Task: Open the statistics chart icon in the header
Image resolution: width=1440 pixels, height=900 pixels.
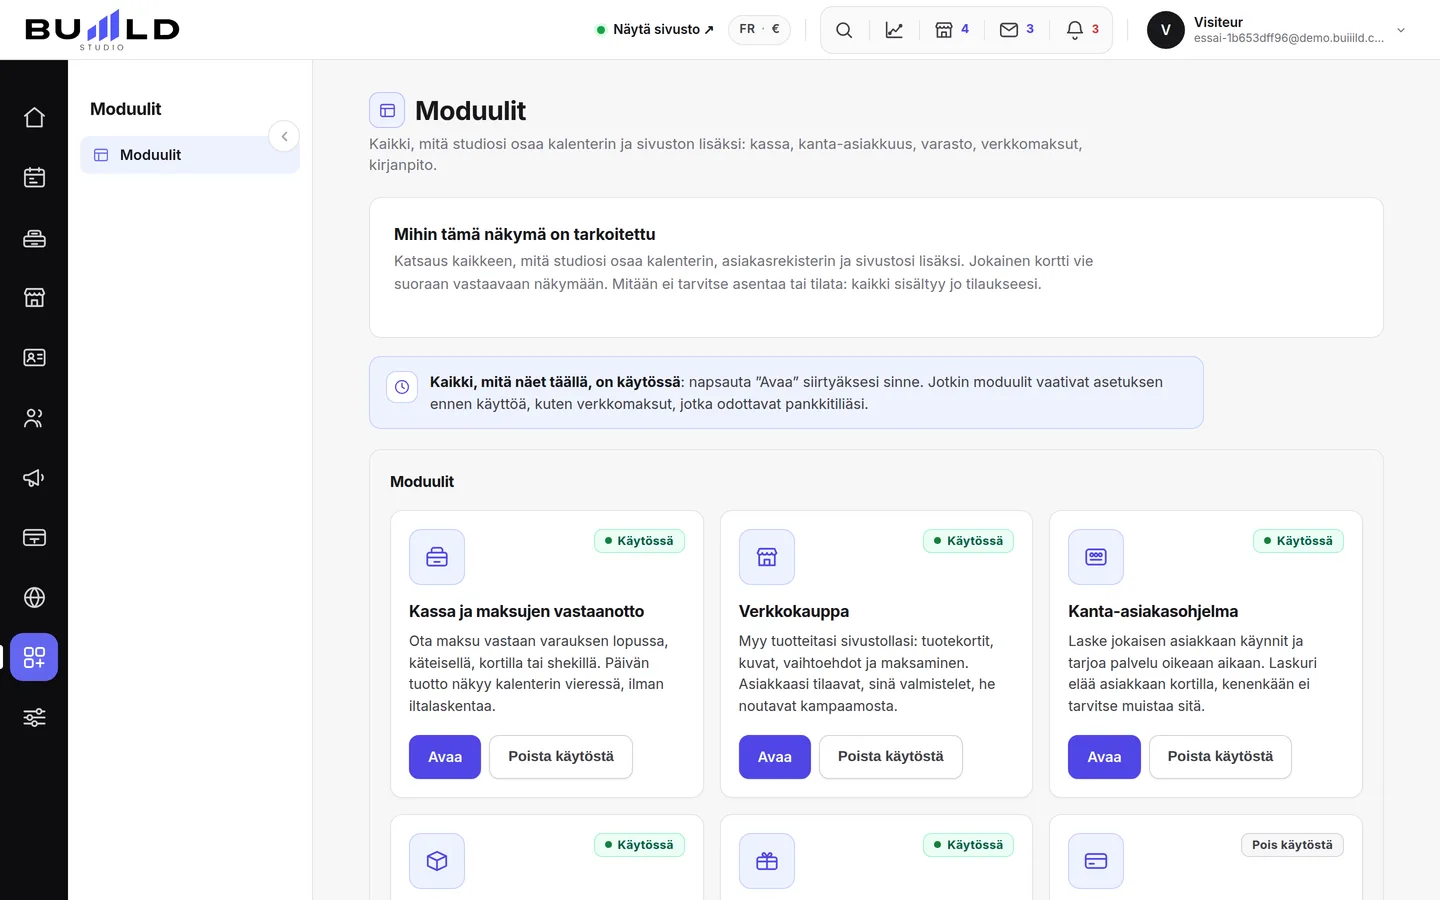Action: tap(894, 30)
